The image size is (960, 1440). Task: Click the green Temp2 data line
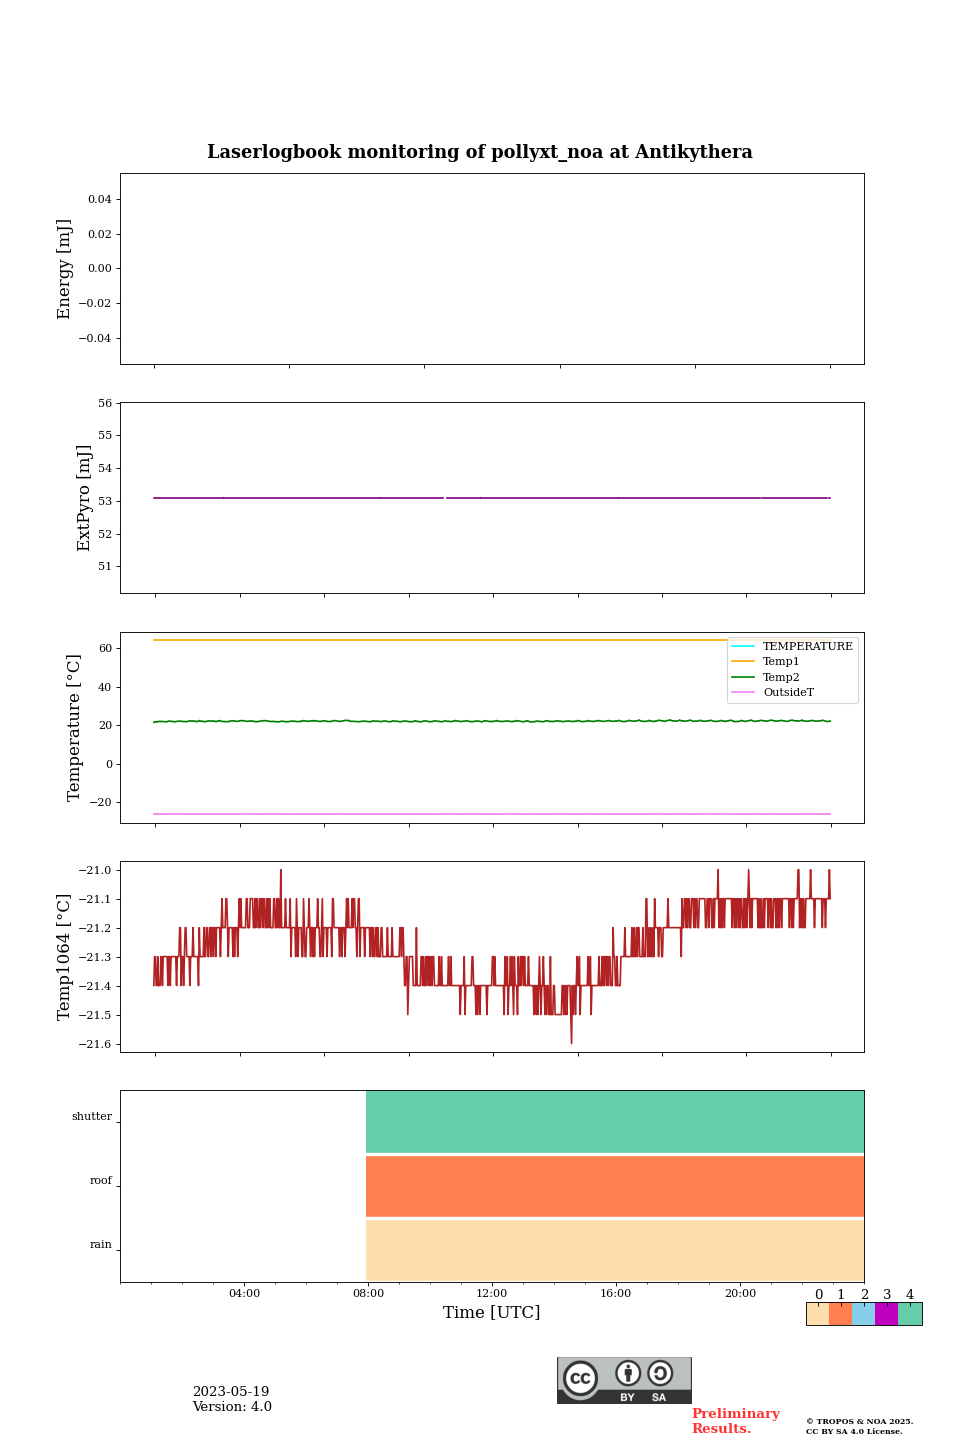click(x=492, y=721)
